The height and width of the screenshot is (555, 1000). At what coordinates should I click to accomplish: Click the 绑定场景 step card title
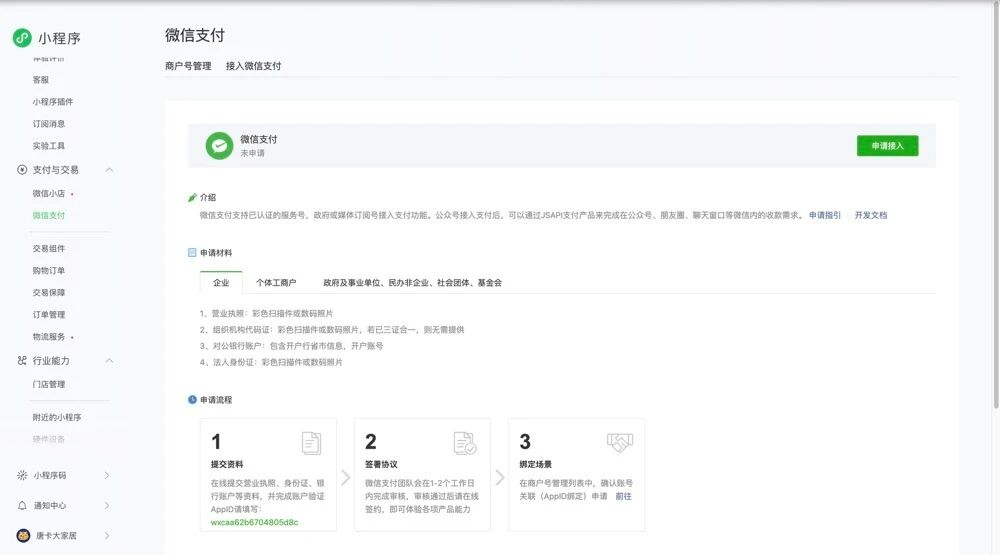click(536, 464)
